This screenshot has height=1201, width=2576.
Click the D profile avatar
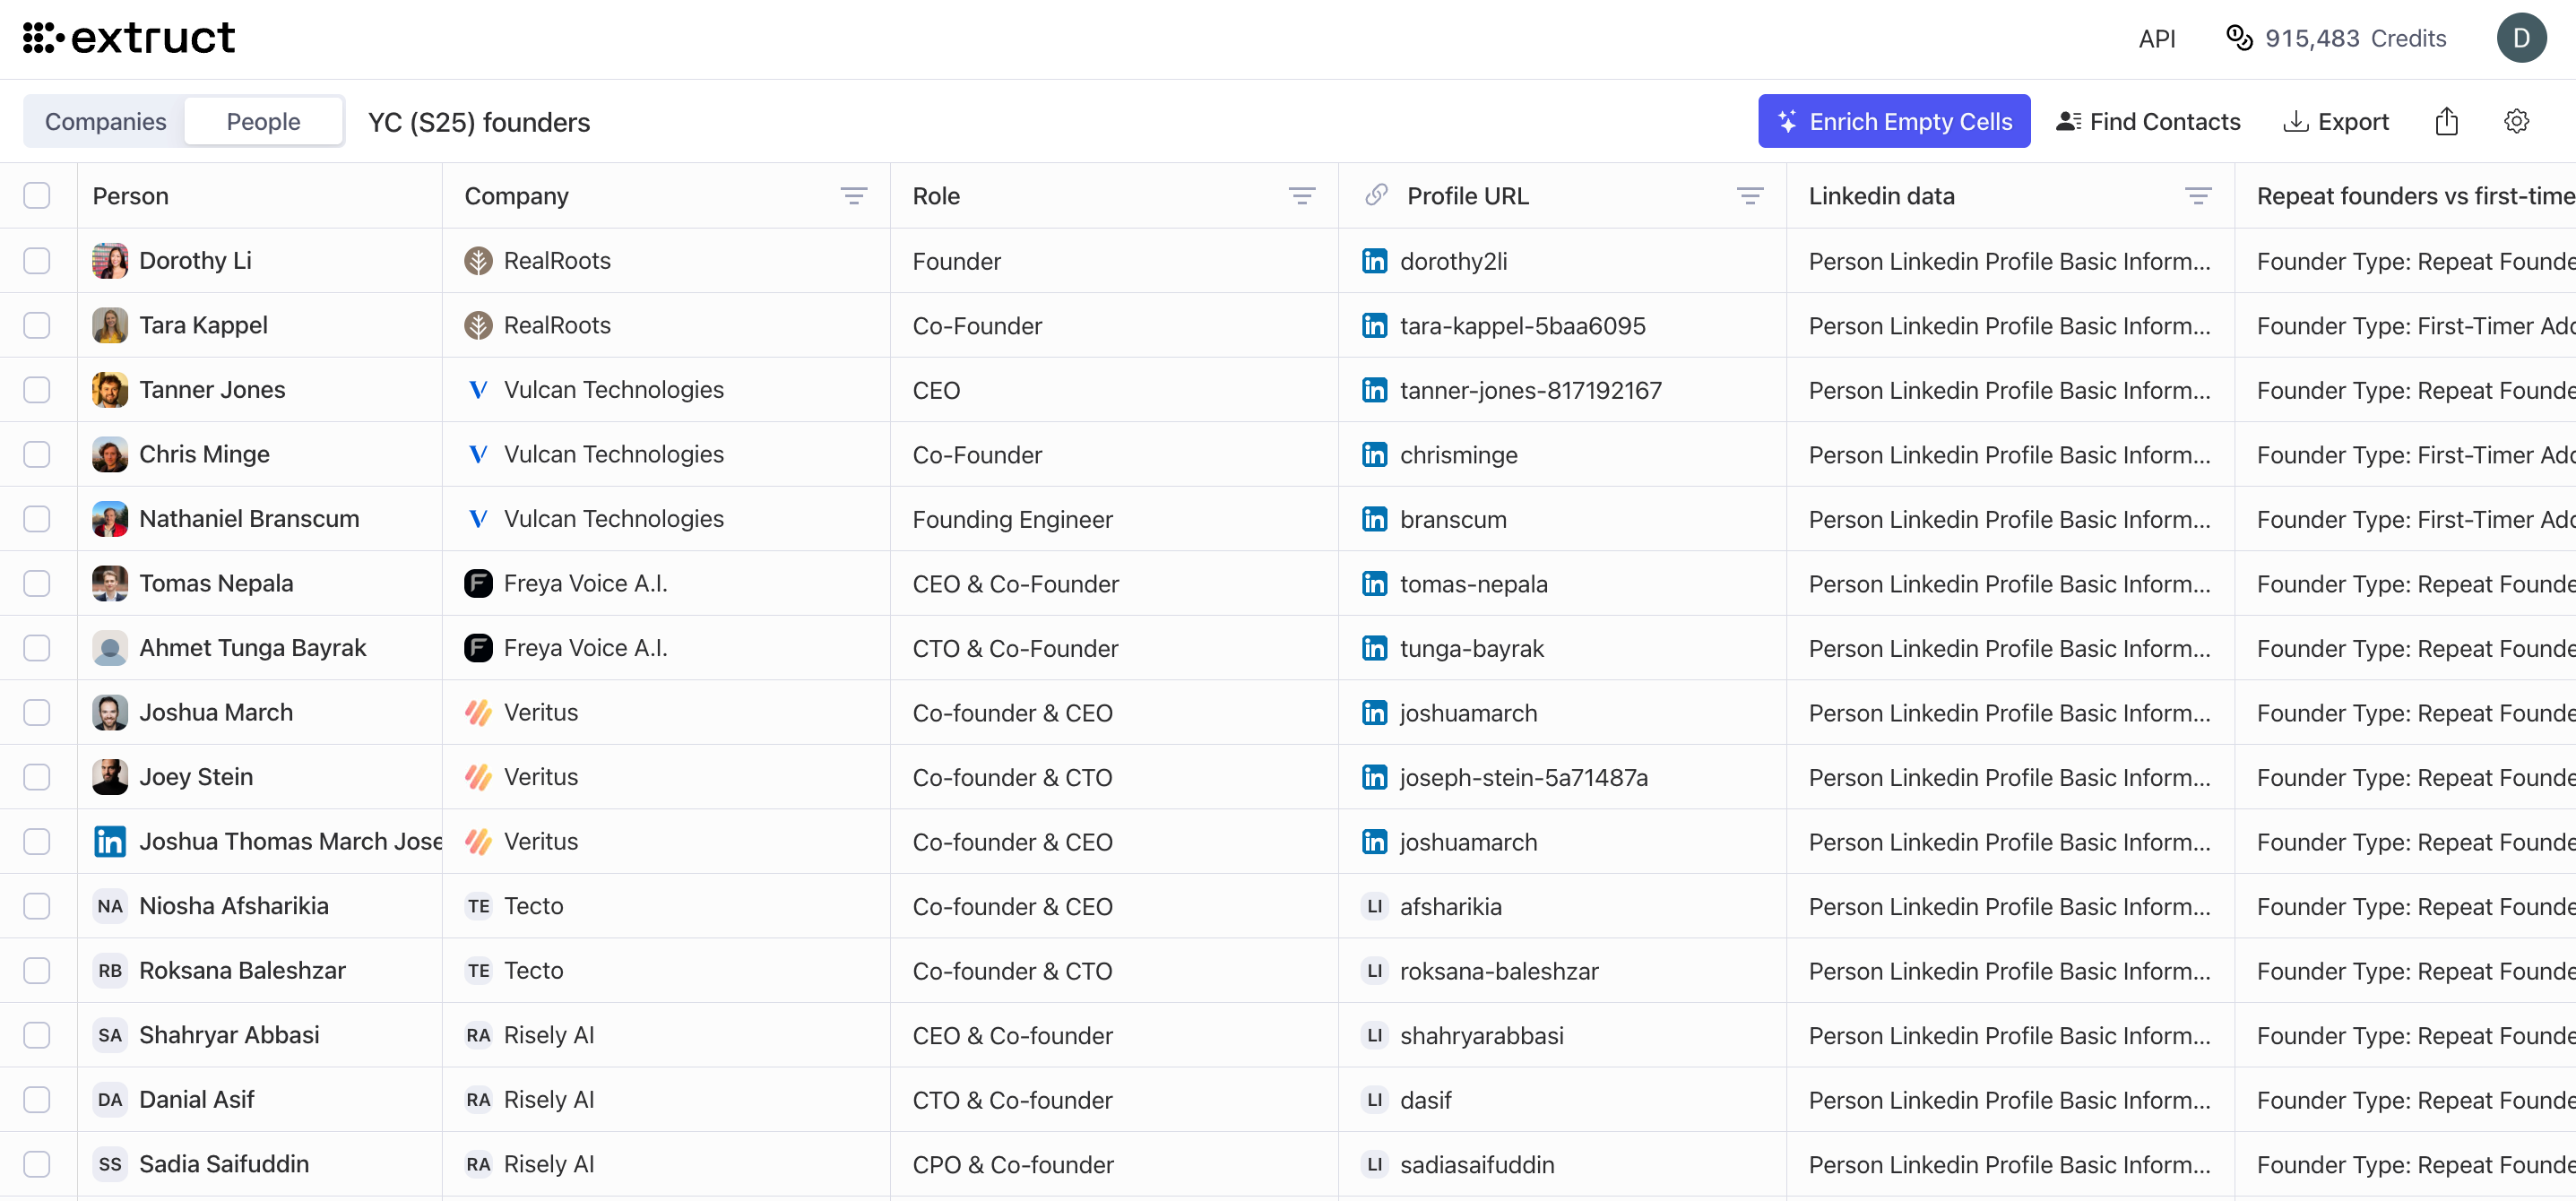[2522, 38]
